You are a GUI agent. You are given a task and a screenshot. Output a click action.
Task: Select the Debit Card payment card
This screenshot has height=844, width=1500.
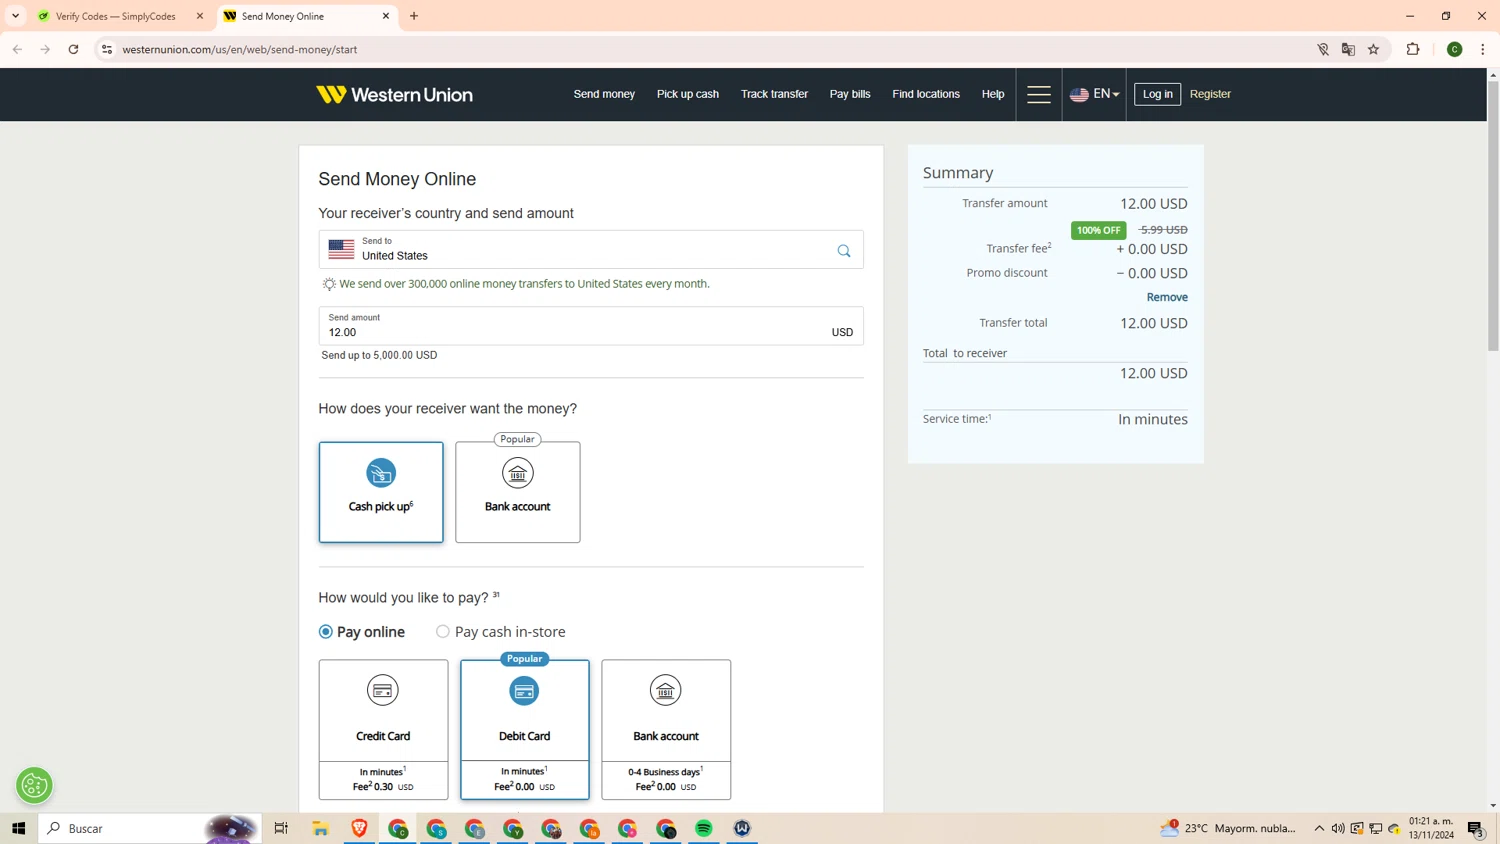tap(524, 729)
